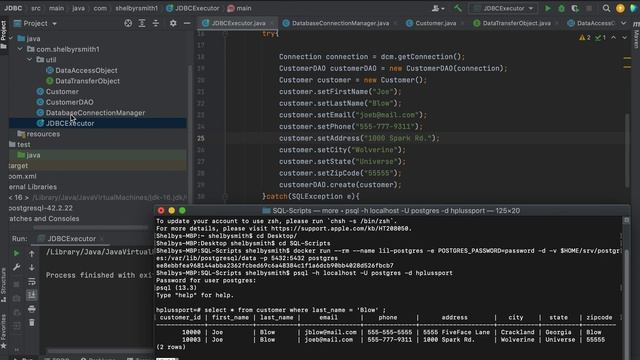This screenshot has width=640, height=360.
Task: Hide the Project tool window
Action: 187,23
